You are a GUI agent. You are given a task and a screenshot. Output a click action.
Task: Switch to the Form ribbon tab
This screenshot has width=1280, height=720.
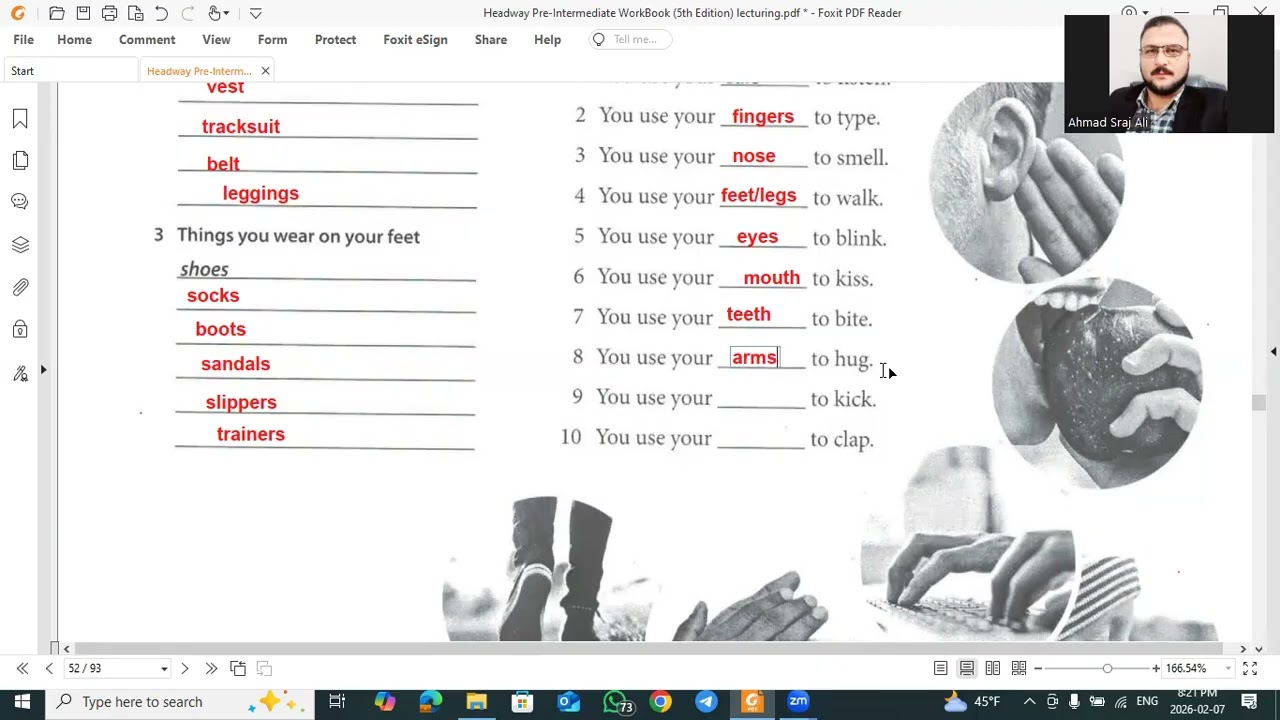[272, 40]
